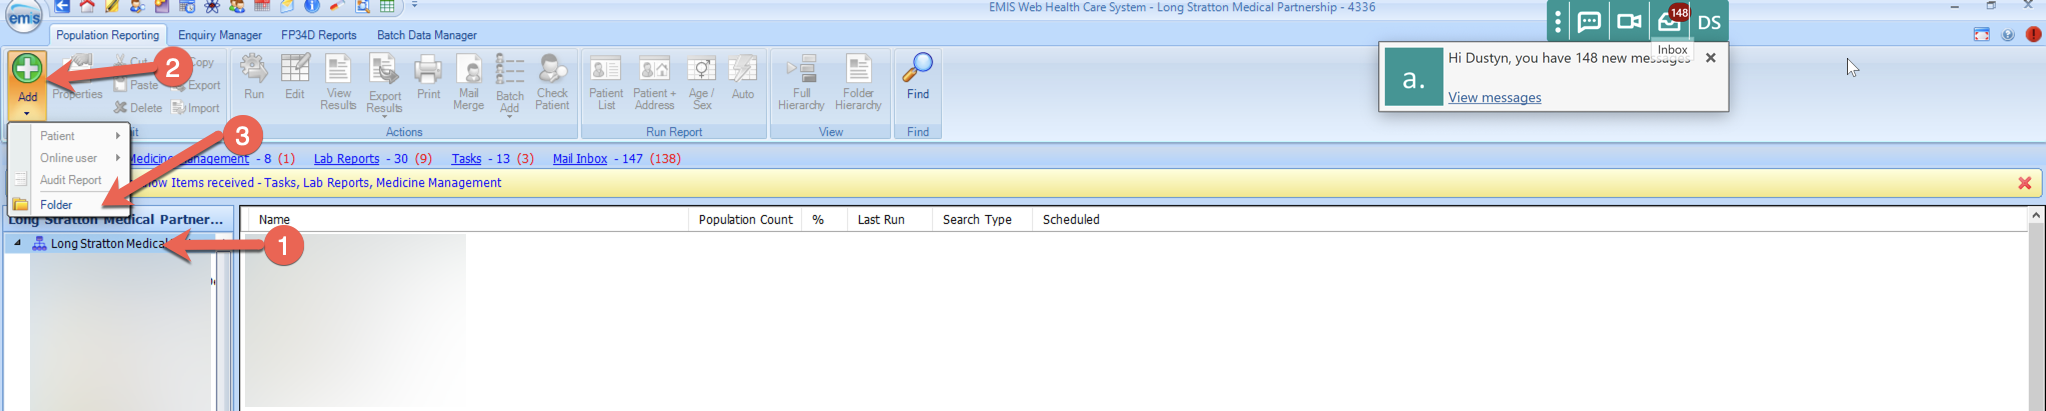This screenshot has height=411, width=2046.
Task: Click the vertical scrollbar up arrow
Action: pos(2036,216)
